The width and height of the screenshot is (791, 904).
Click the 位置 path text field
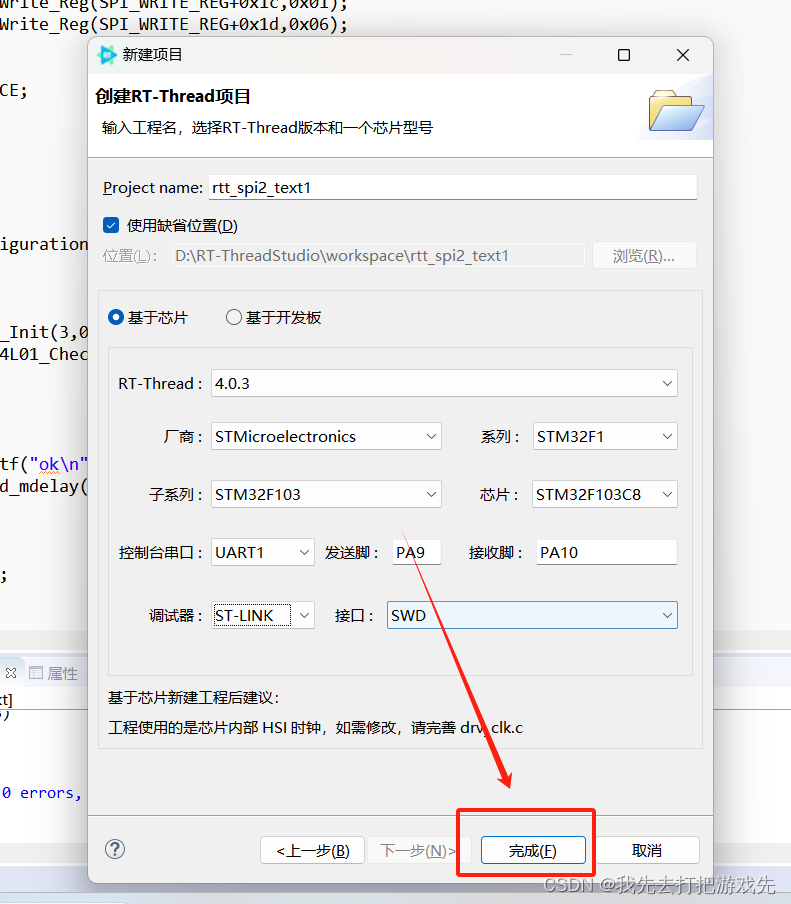point(378,255)
